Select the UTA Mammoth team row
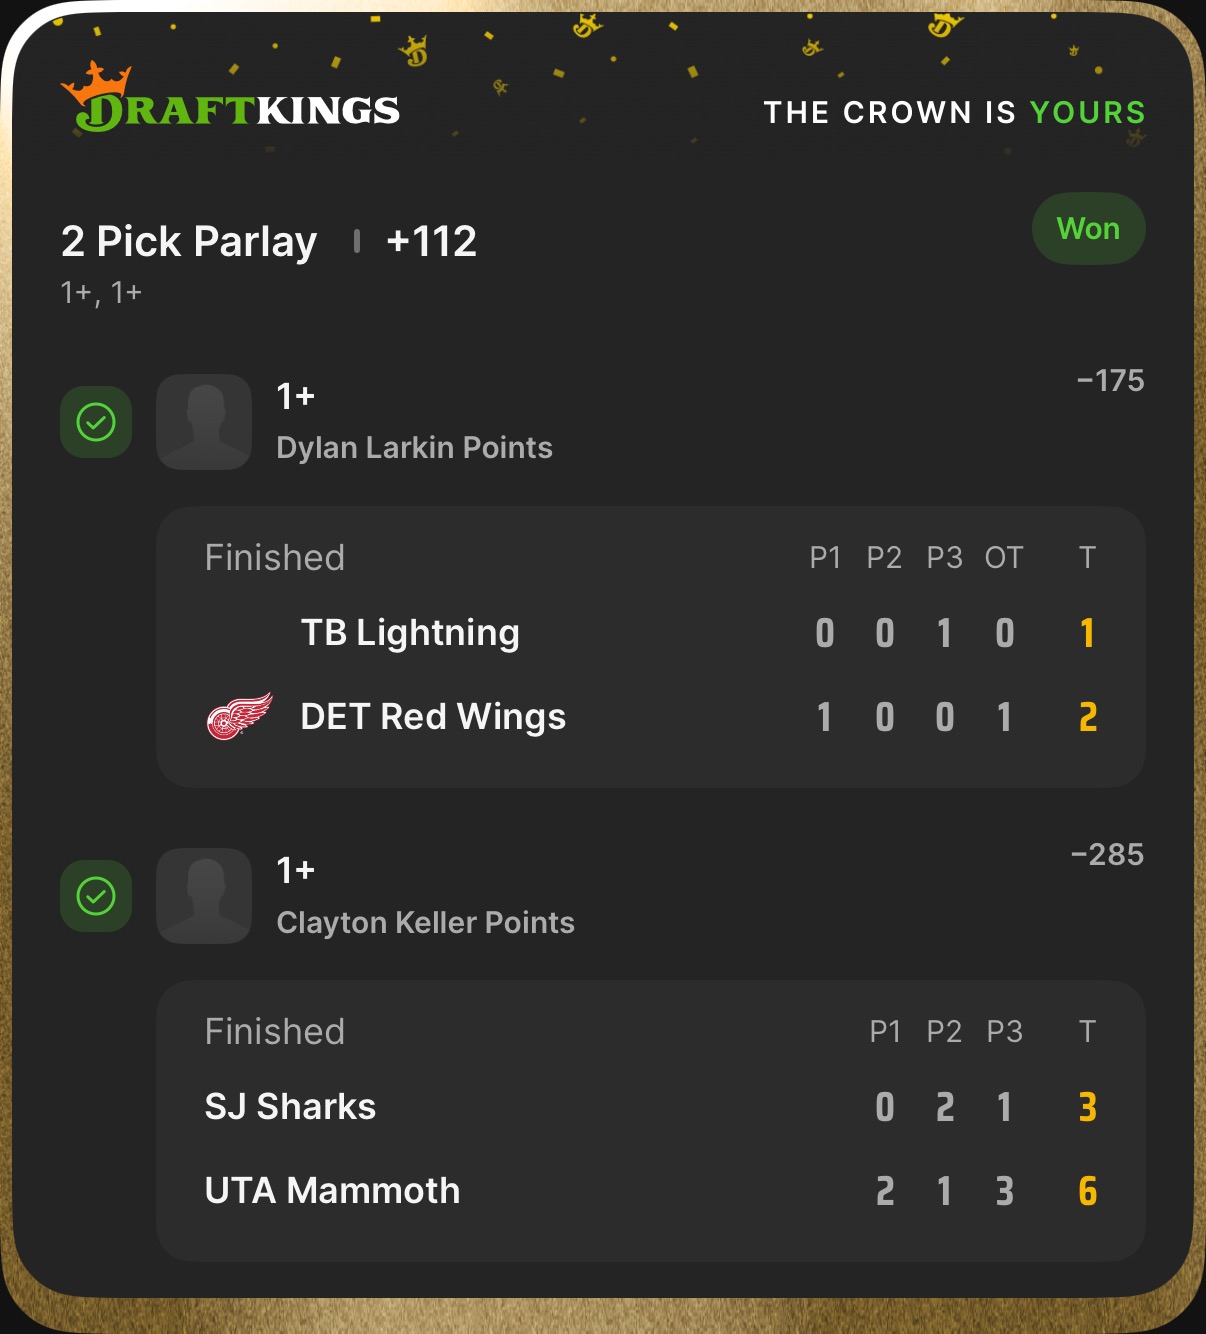This screenshot has height=1334, width=1206. [332, 1191]
